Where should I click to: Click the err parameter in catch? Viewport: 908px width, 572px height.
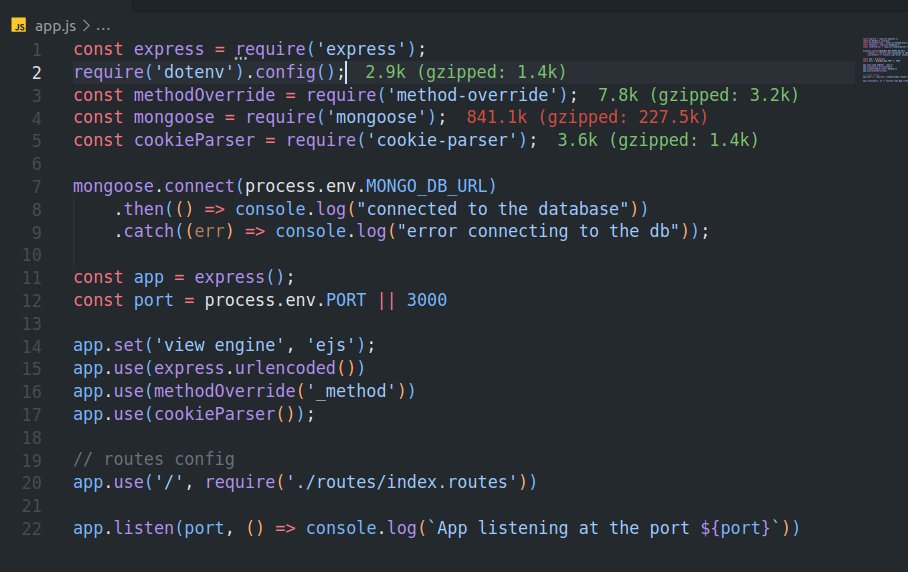click(209, 231)
